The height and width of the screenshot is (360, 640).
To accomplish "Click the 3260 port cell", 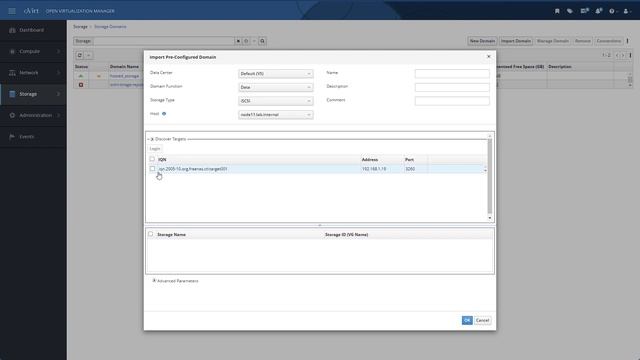I will (410, 169).
